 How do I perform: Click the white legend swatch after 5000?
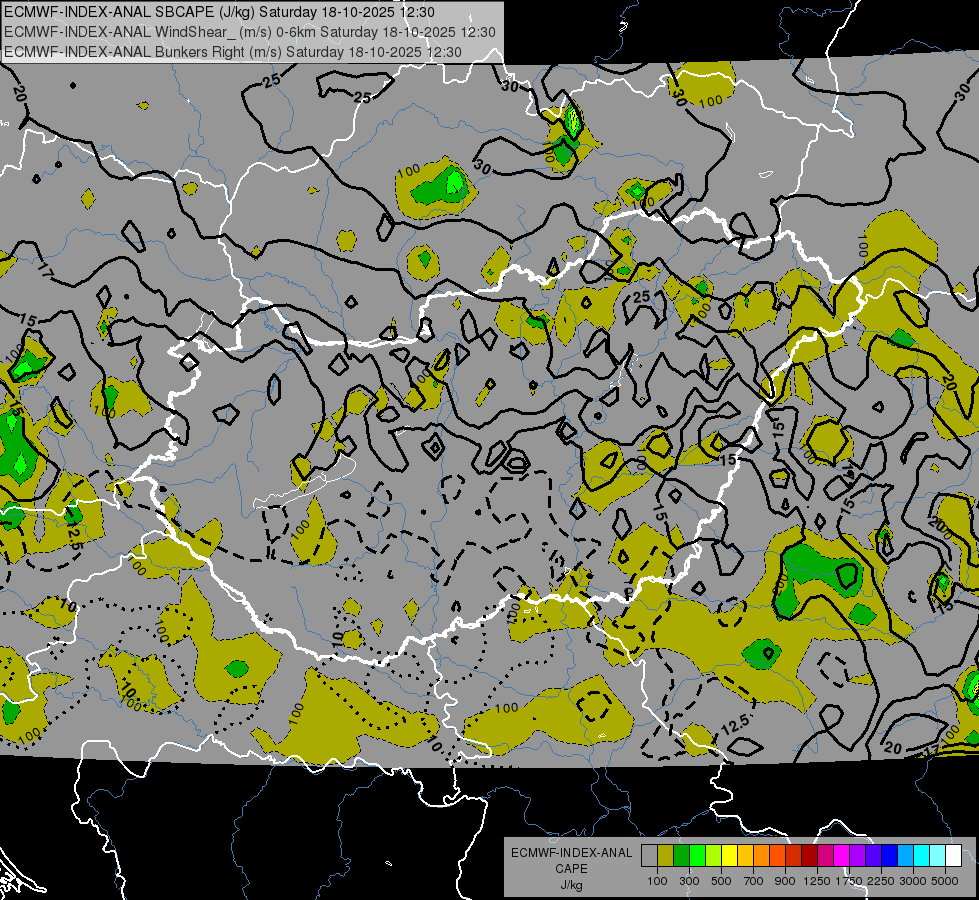[x=954, y=856]
